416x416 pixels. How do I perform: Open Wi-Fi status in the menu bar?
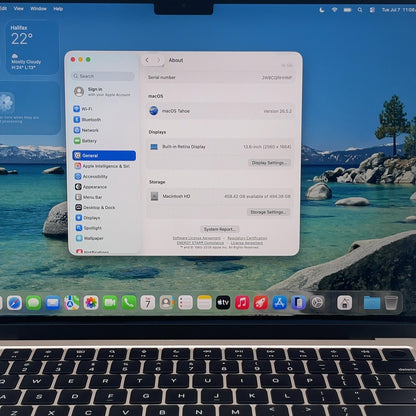click(334, 10)
